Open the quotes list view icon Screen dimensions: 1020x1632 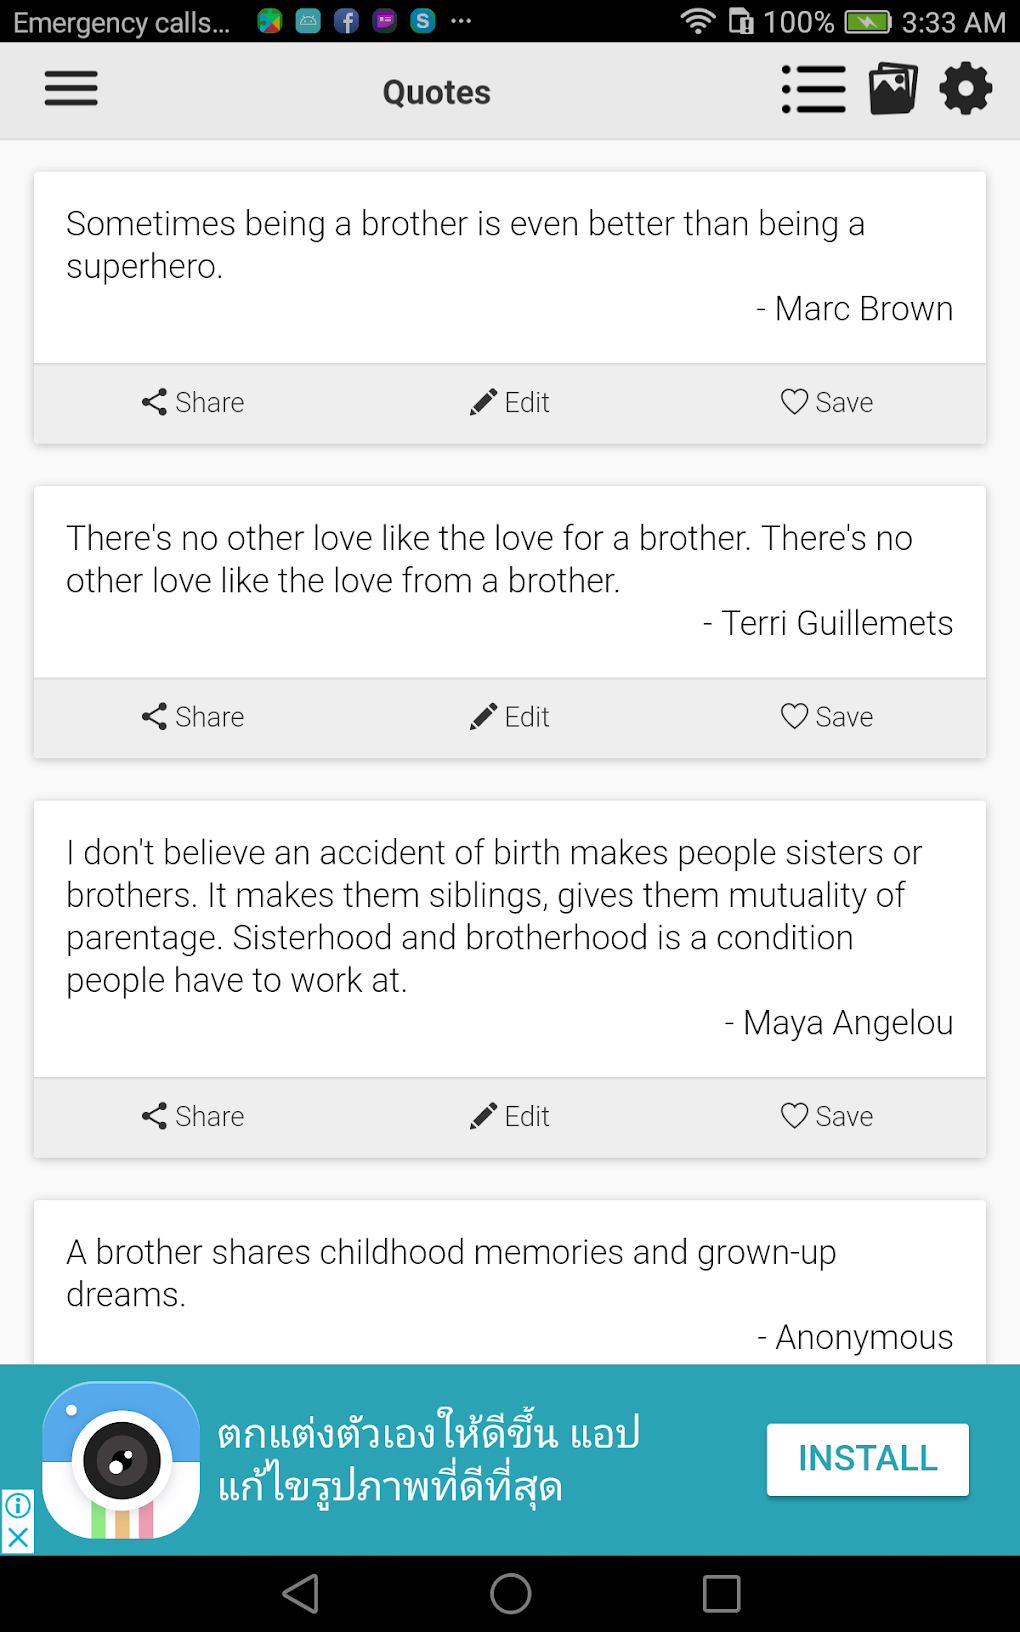coord(813,90)
